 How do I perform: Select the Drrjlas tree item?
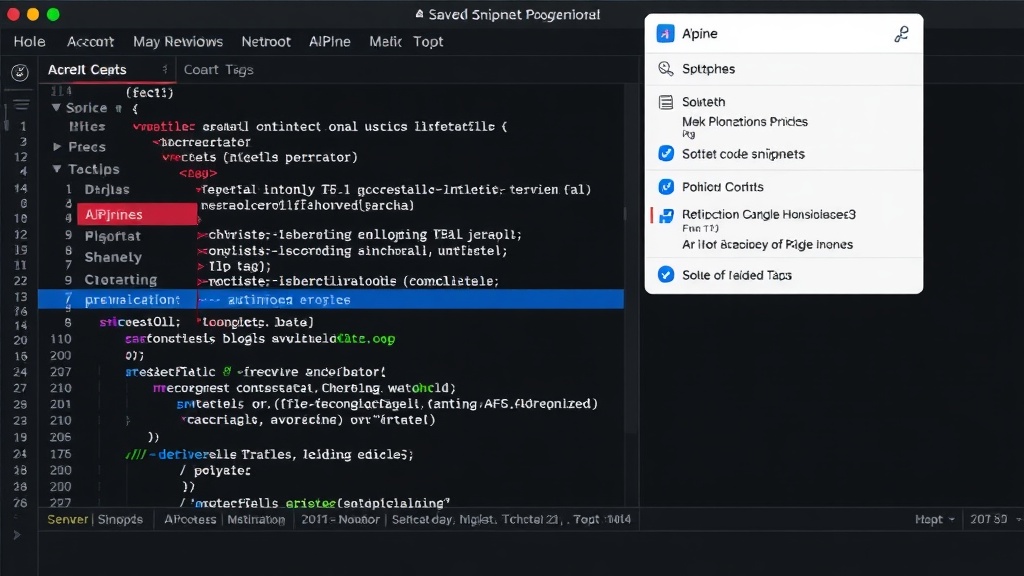point(107,189)
